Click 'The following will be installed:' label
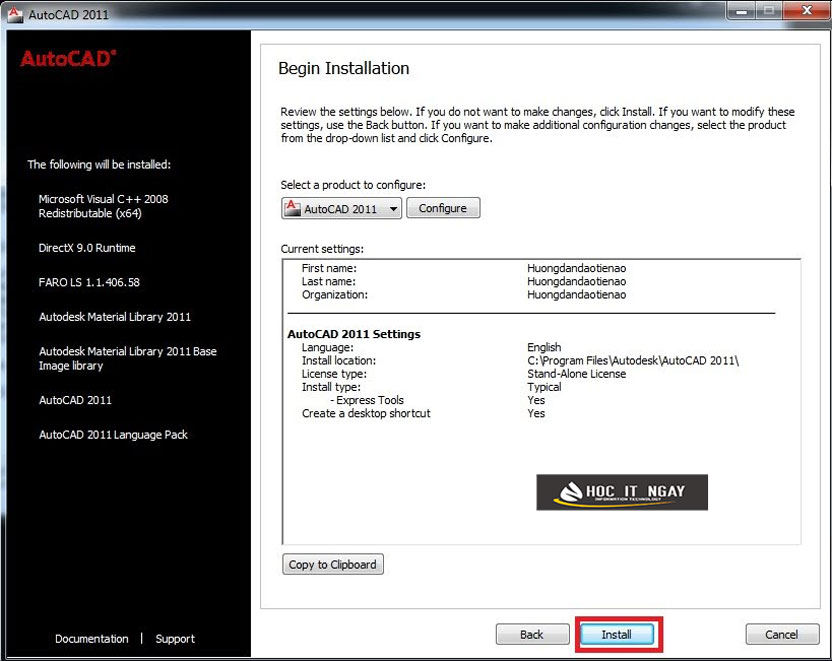 (99, 164)
